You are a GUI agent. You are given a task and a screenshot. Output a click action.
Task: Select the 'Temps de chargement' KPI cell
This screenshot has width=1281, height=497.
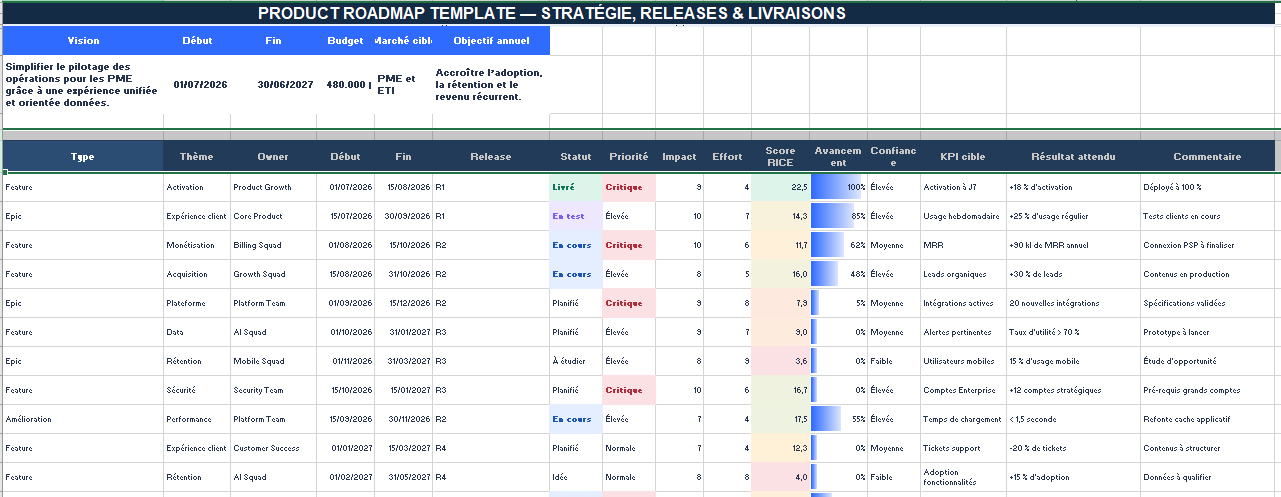click(x=963, y=419)
